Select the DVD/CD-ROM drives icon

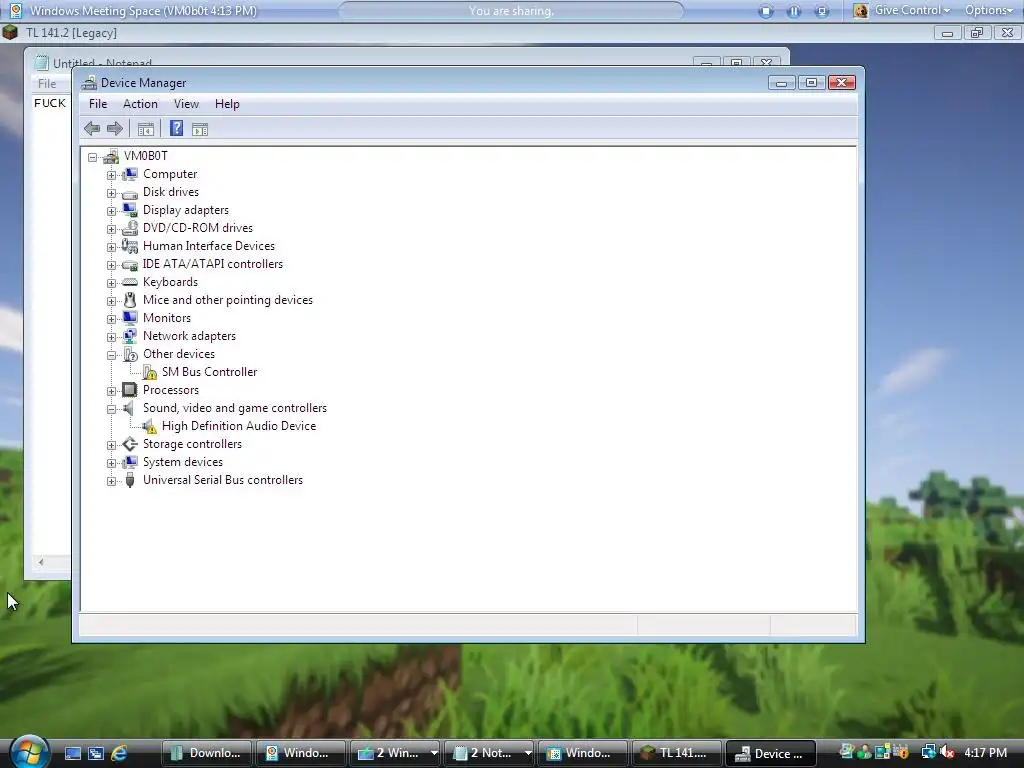(x=130, y=228)
